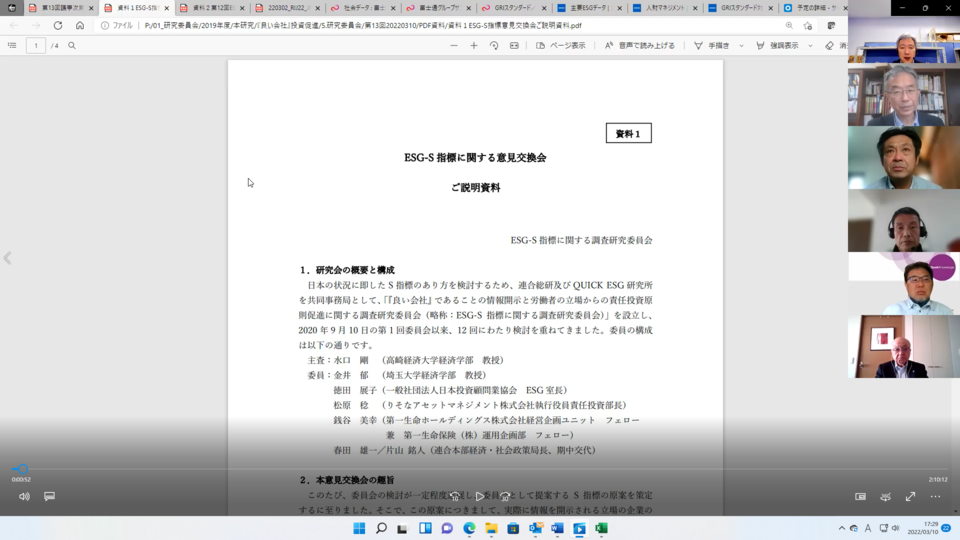Open Microsoft Edge from the taskbar
The image size is (960, 540).
click(x=469, y=528)
